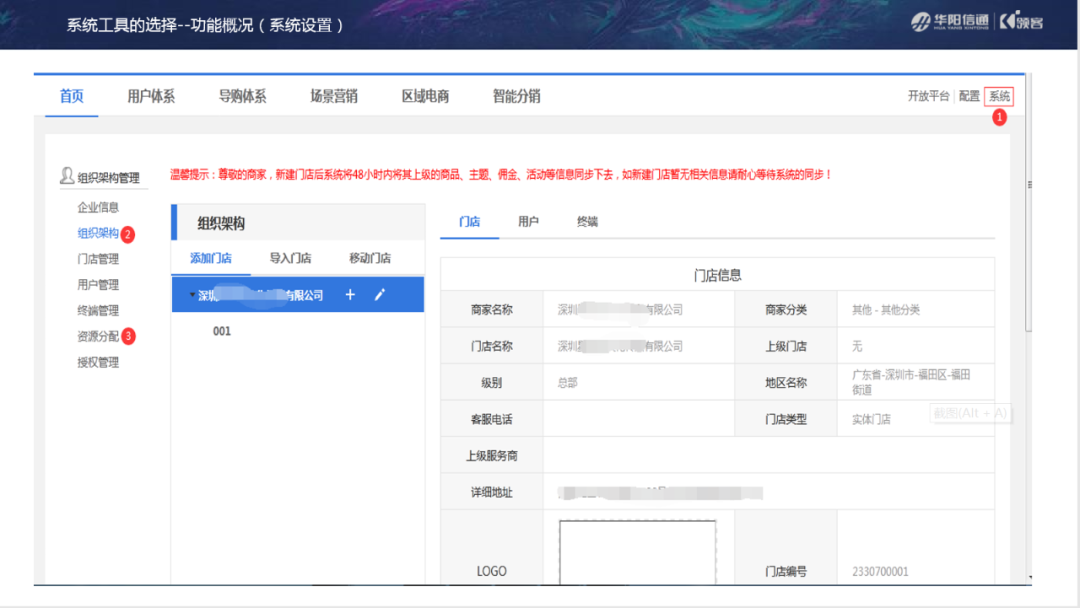Select the company root node in the tree
Viewport: 1080px width, 608px height.
click(x=298, y=295)
